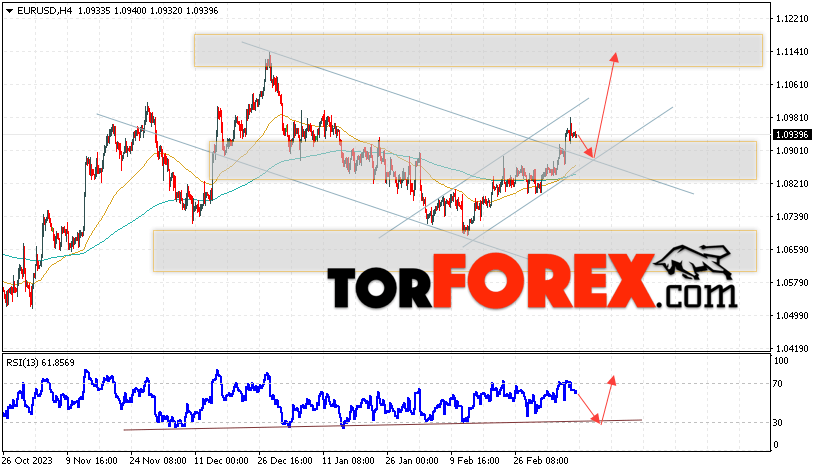Click the 26 Dec 16:00 time axis label
Viewport: 816px width, 472px height.
[x=285, y=461]
